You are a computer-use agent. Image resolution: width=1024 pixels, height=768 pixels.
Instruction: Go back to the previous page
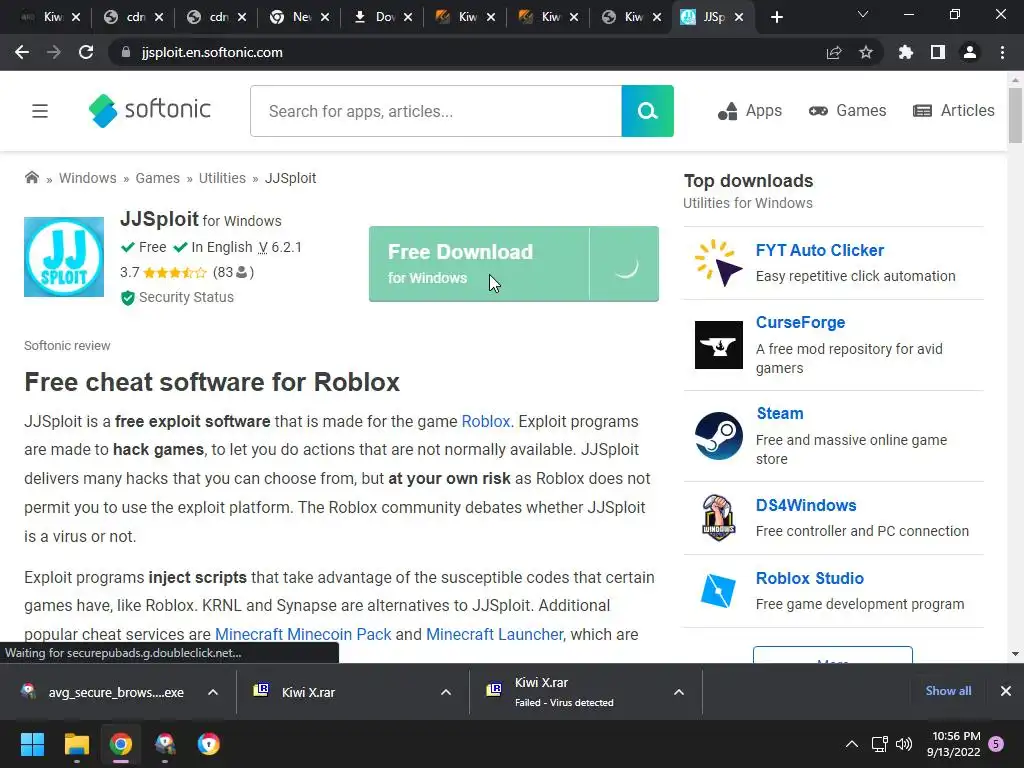tap(22, 52)
